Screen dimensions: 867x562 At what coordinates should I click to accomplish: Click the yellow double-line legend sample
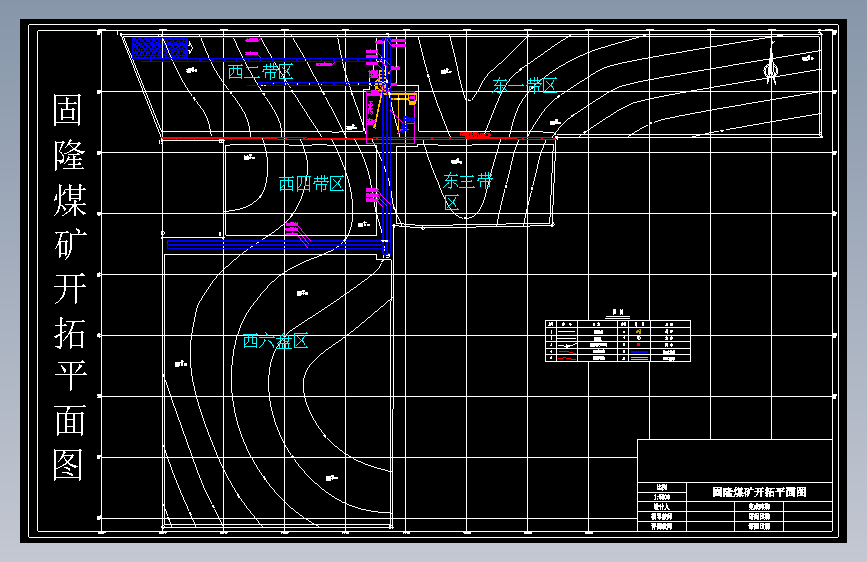click(x=639, y=358)
